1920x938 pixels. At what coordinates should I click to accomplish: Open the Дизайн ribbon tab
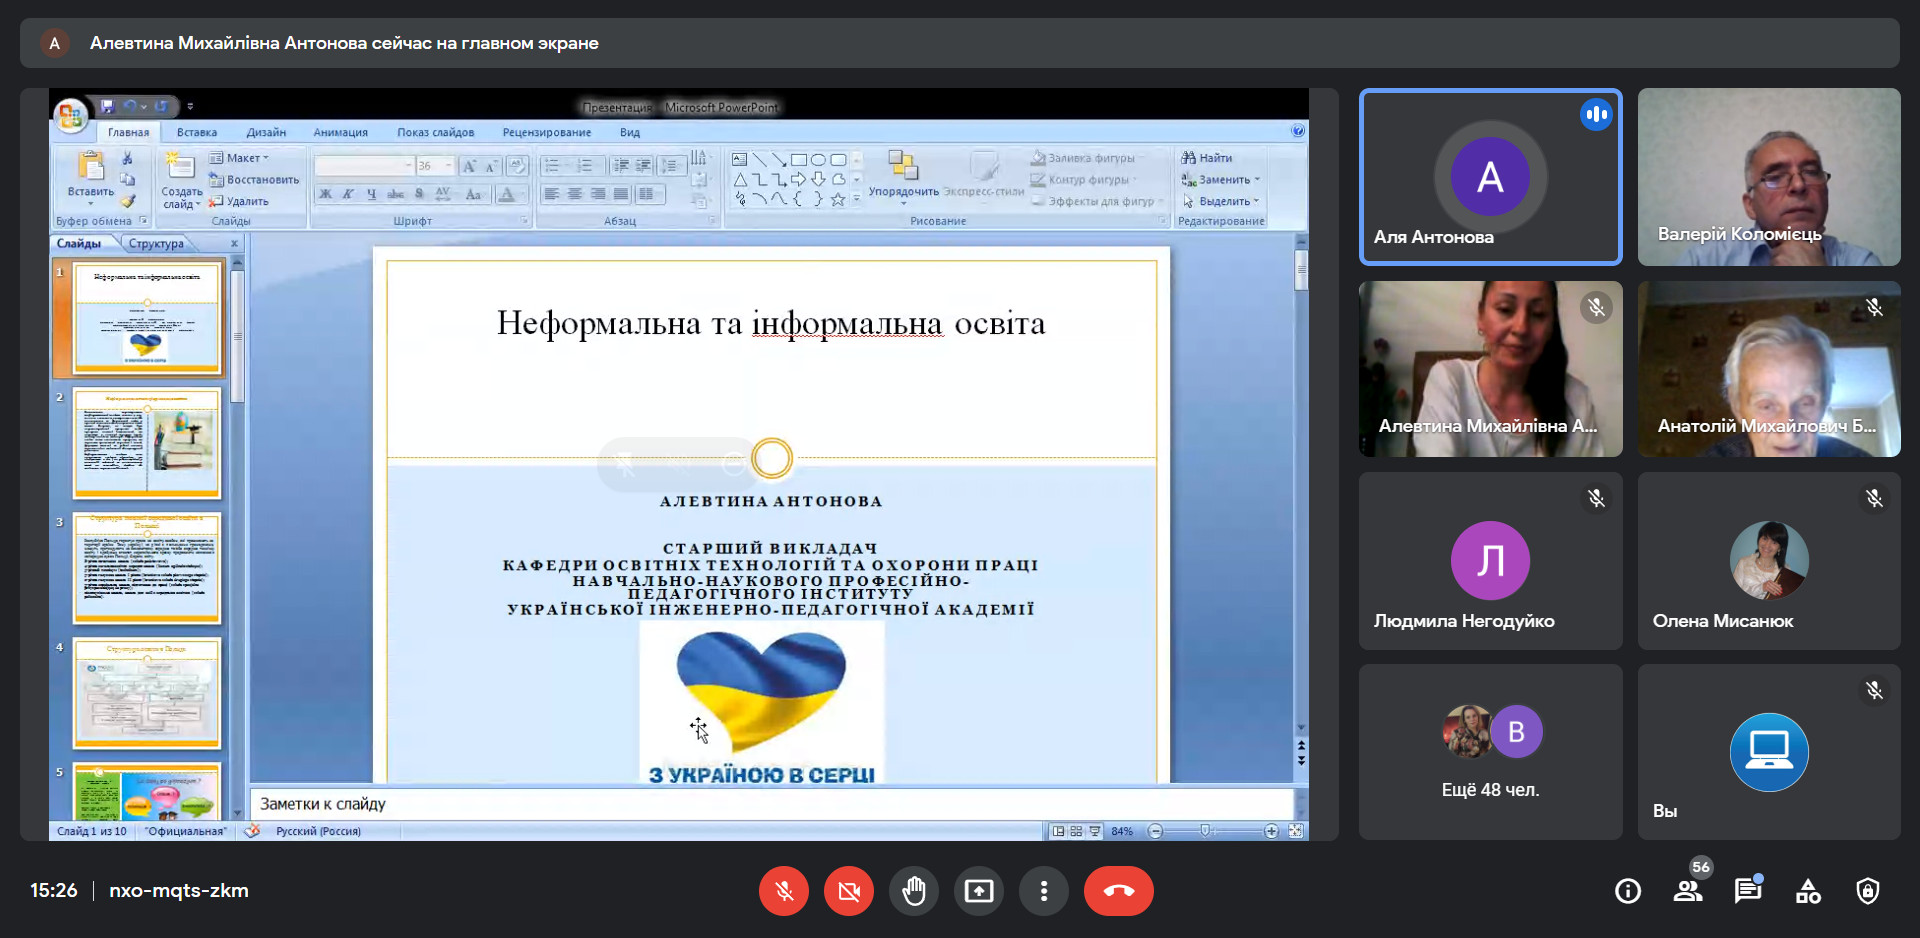pyautogui.click(x=266, y=132)
